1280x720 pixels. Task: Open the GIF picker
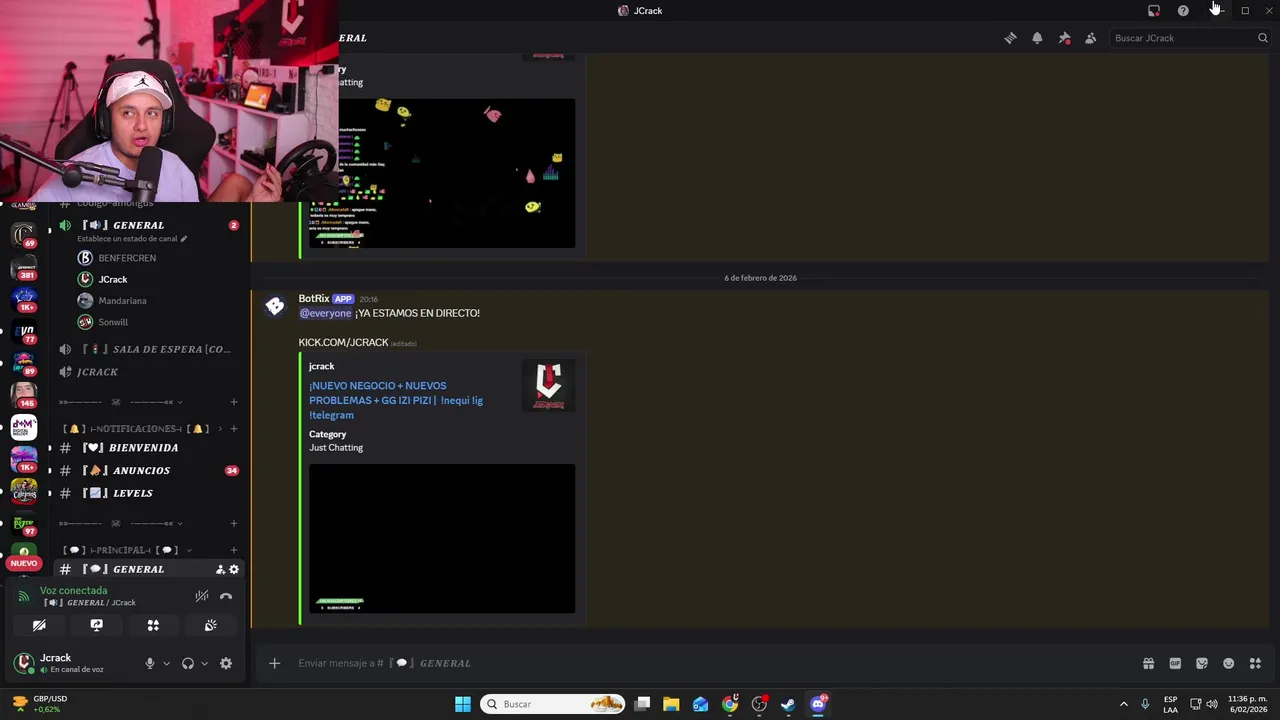[1175, 663]
